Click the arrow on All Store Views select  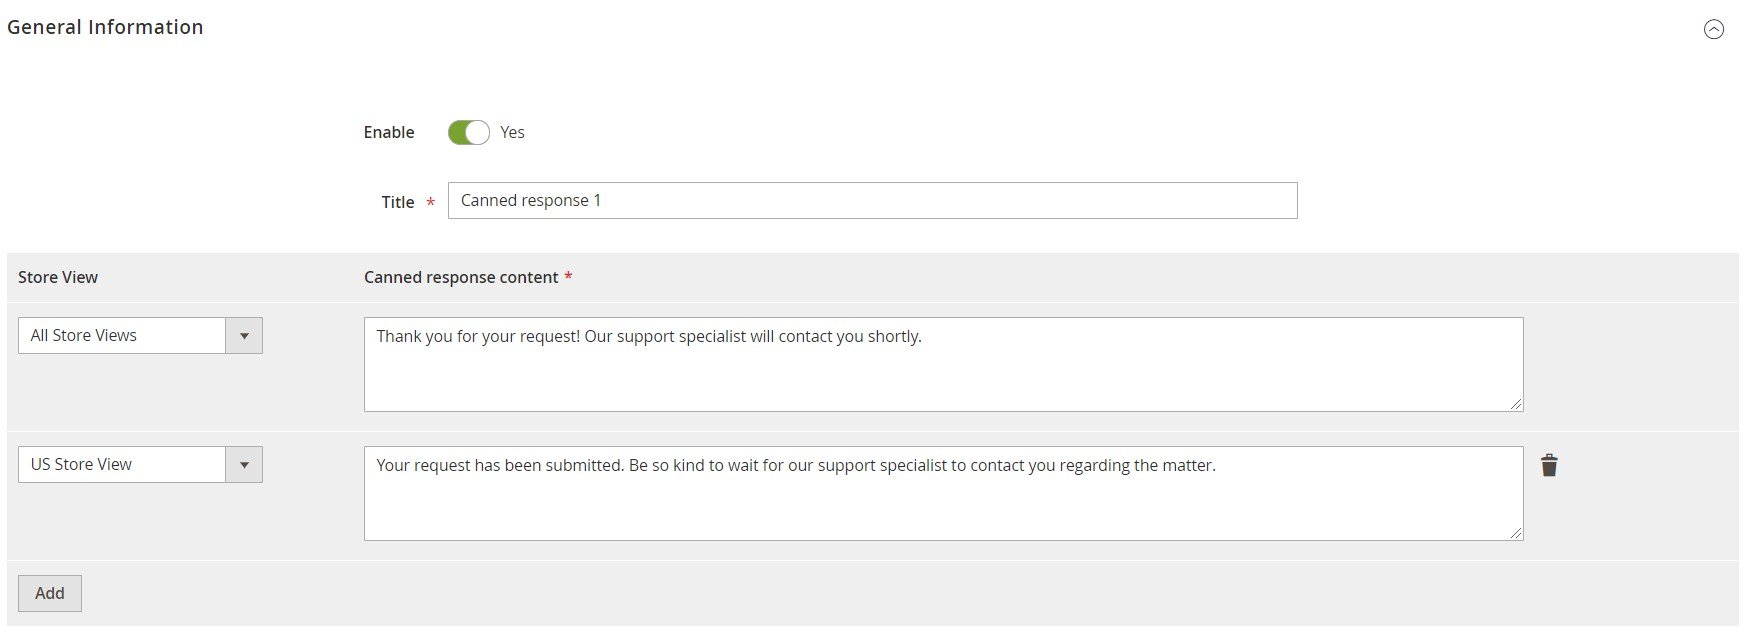pos(244,336)
